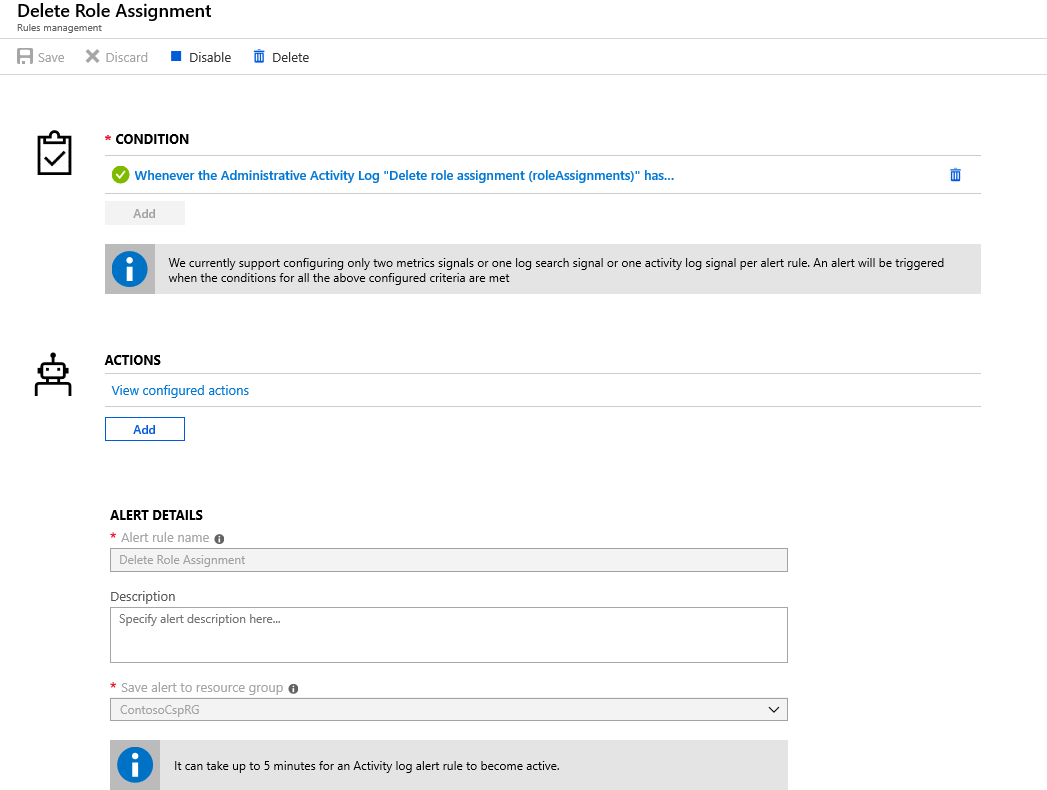
Task: Click info icon next to Alert rule name
Action: (219, 539)
